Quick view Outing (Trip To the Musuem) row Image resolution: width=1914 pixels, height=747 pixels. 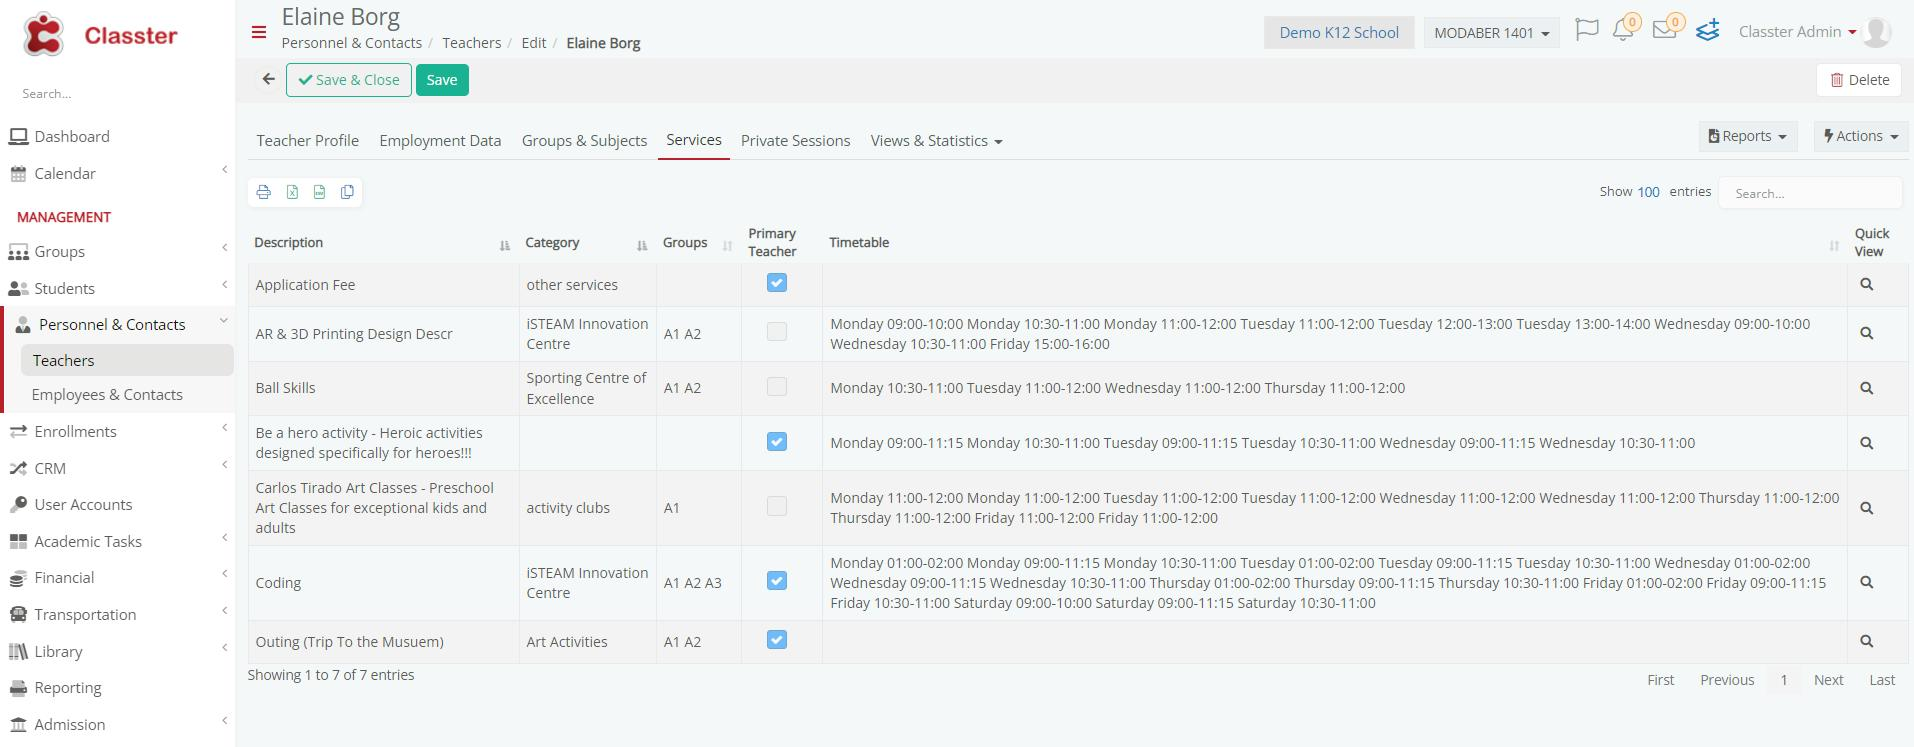click(1866, 642)
